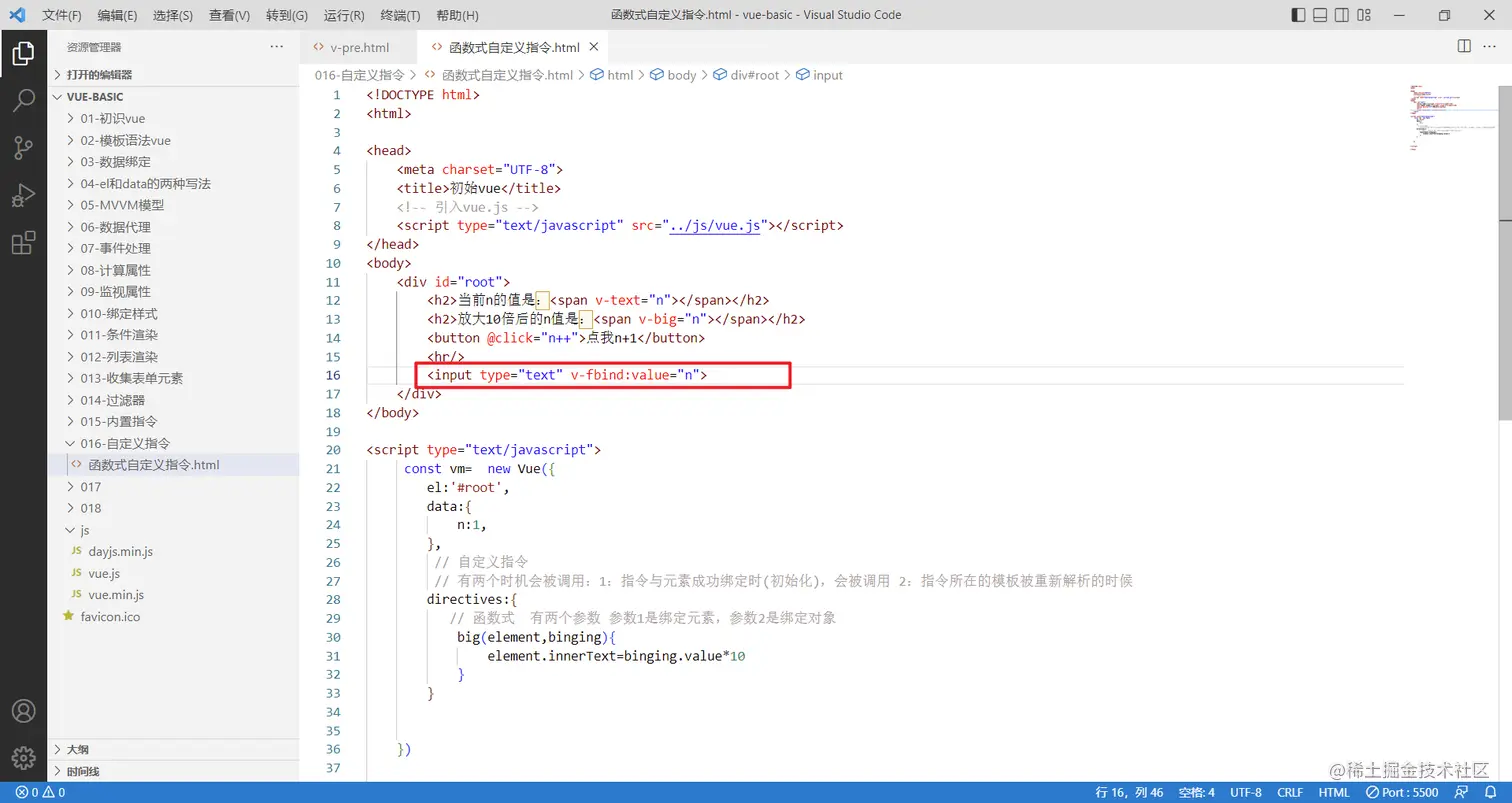This screenshot has width=1512, height=803.
Task: Toggle primary side bar layout icon
Action: click(1298, 15)
